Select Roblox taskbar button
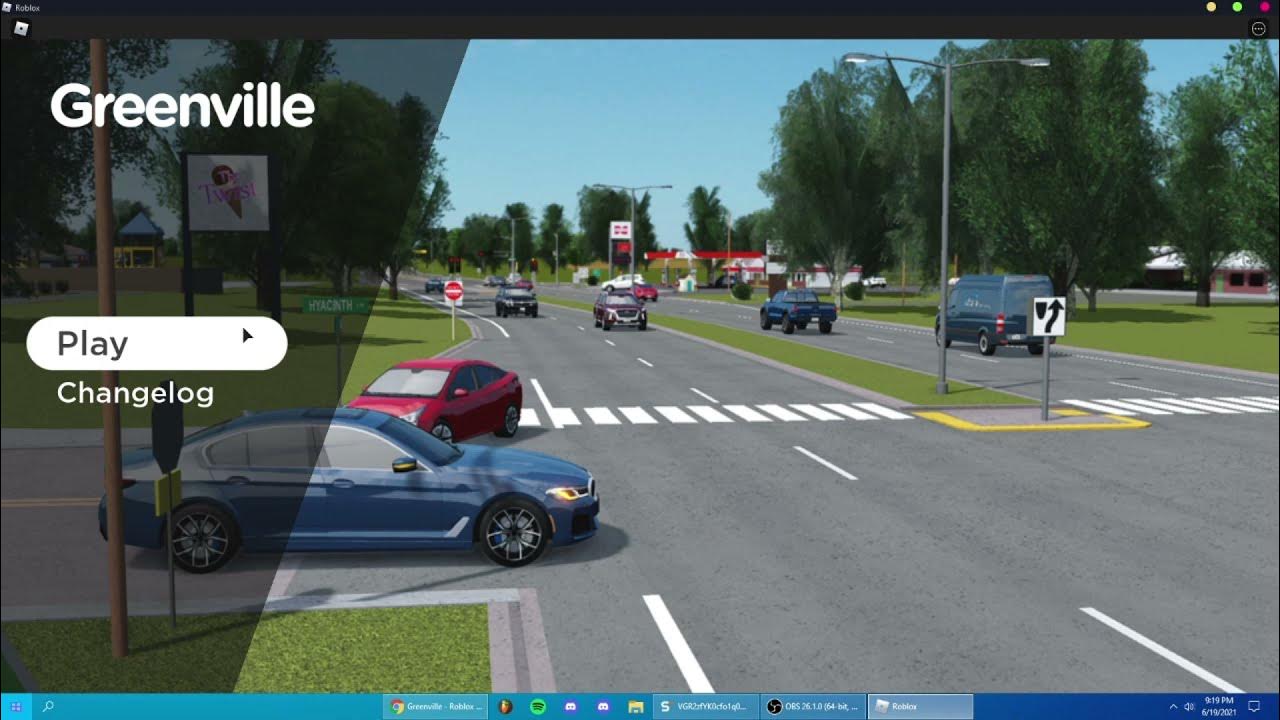The image size is (1280, 720). [x=920, y=707]
